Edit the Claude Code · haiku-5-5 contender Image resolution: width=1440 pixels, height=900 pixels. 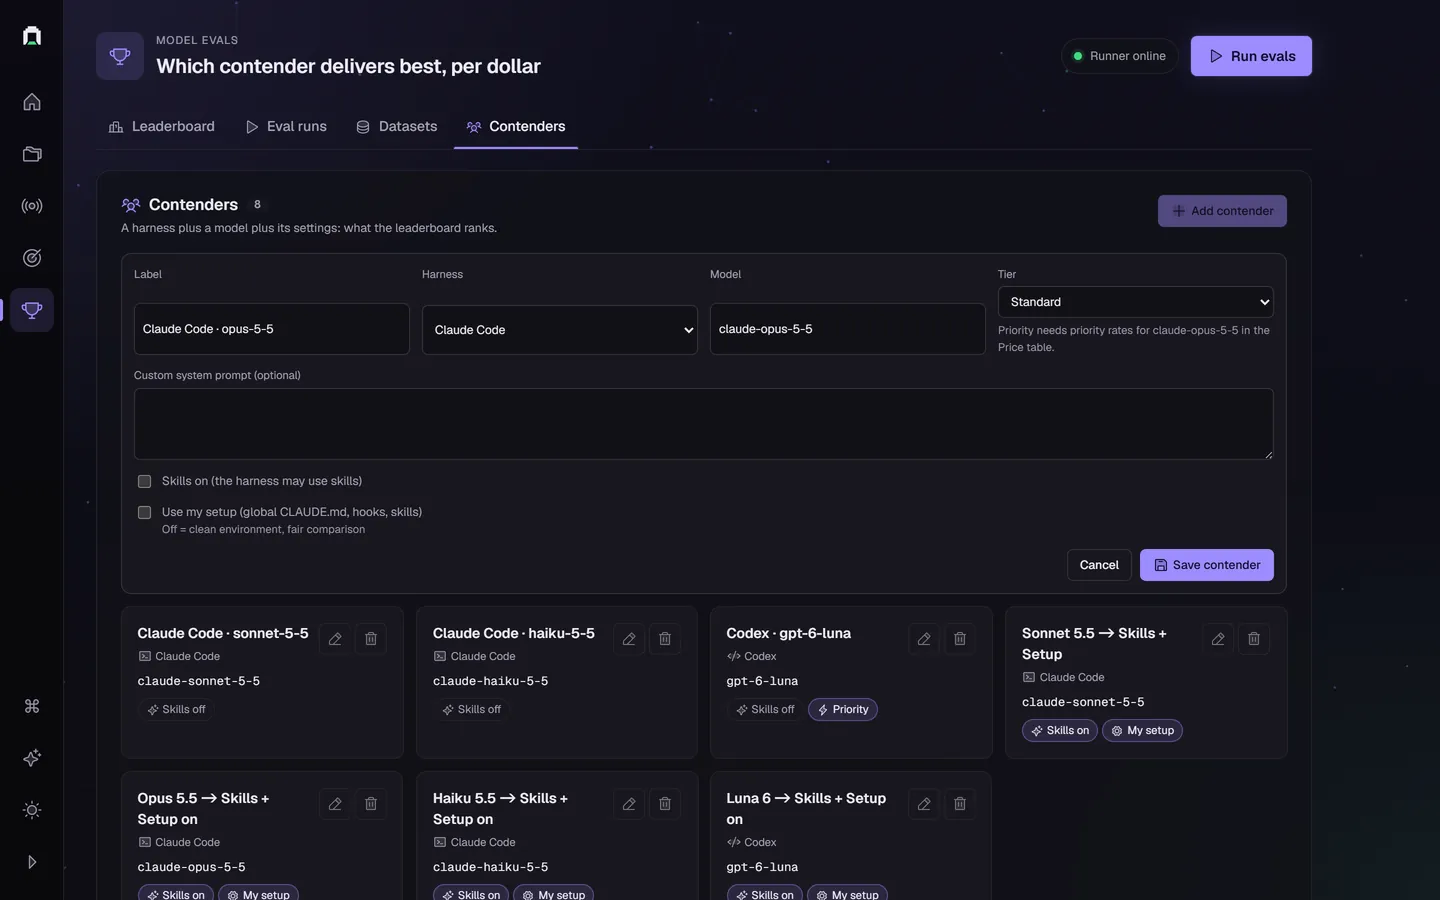point(629,639)
